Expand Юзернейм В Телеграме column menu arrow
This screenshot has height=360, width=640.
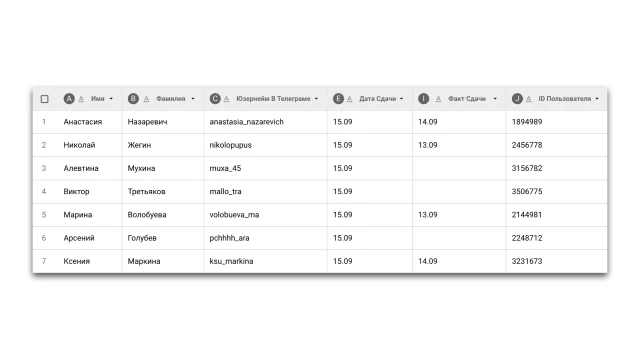[316, 99]
